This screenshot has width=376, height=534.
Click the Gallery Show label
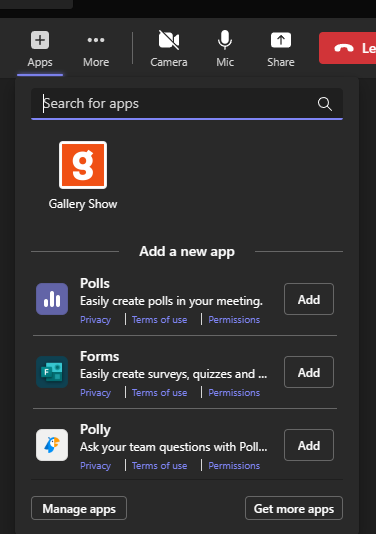click(x=83, y=204)
